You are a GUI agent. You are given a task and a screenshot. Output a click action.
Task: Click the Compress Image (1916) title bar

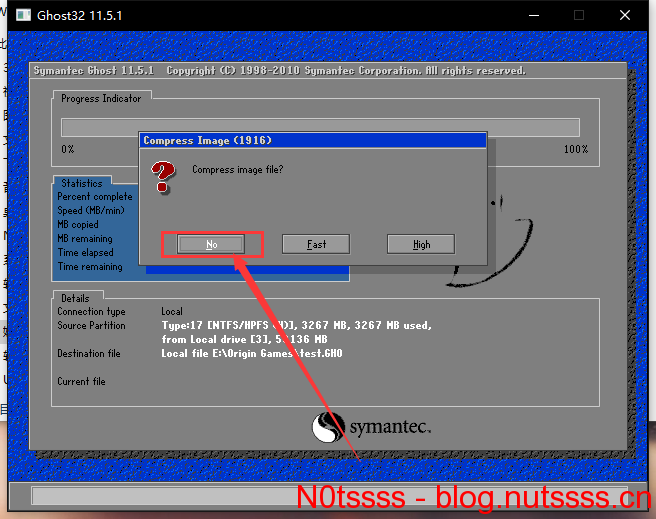pyautogui.click(x=313, y=141)
